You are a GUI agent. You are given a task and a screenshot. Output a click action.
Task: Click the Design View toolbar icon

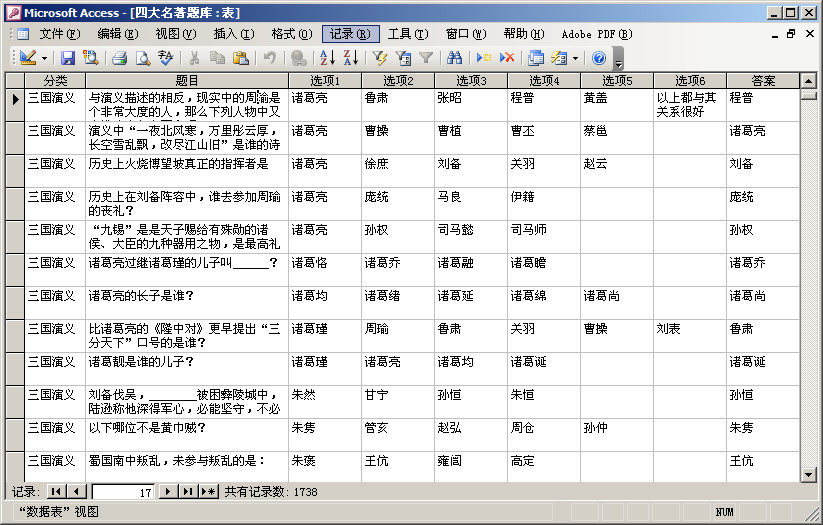tap(27, 57)
